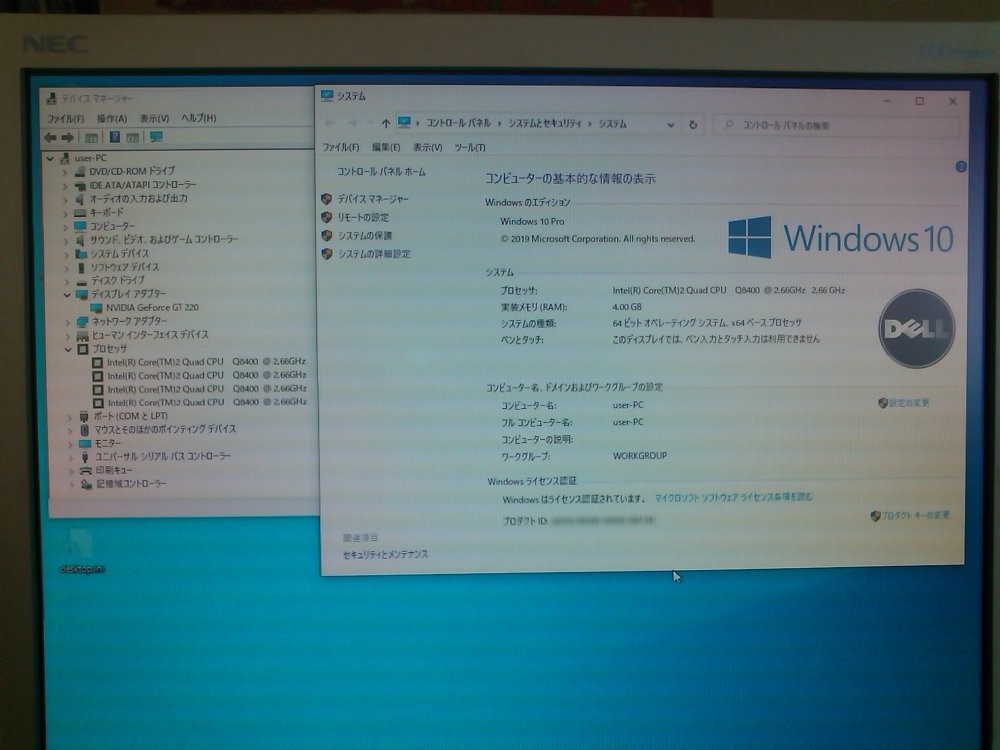Viewport: 1000px width, 750px height.
Task: Expand IDE ATA/ATAPI コントローラー
Action: [65, 186]
